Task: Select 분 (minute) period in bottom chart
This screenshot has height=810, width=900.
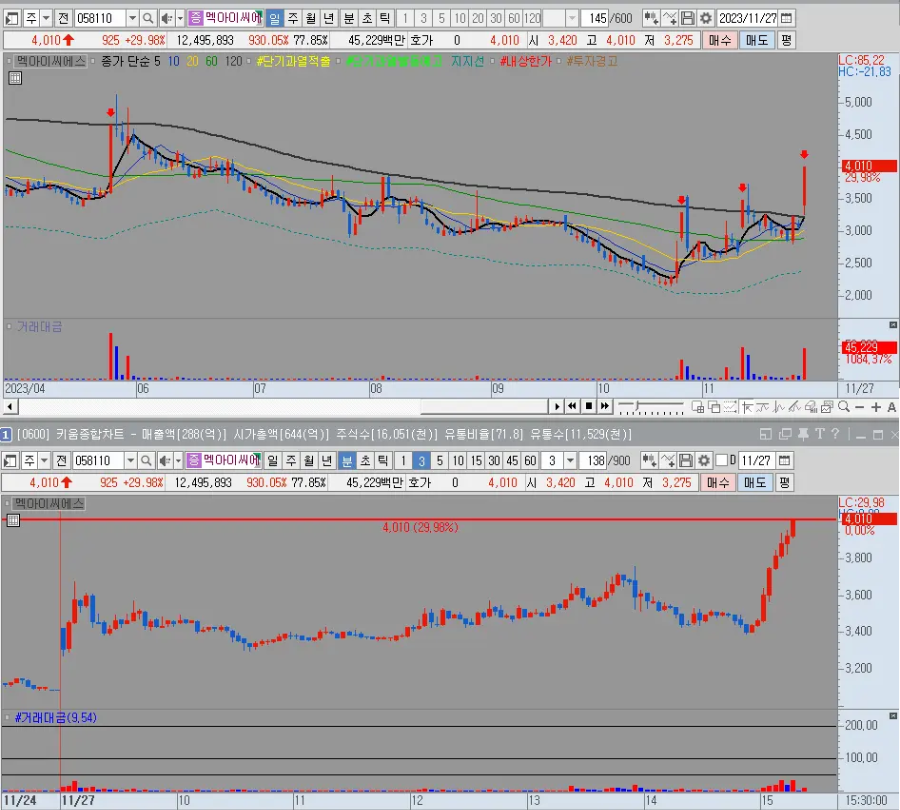Action: coord(347,460)
